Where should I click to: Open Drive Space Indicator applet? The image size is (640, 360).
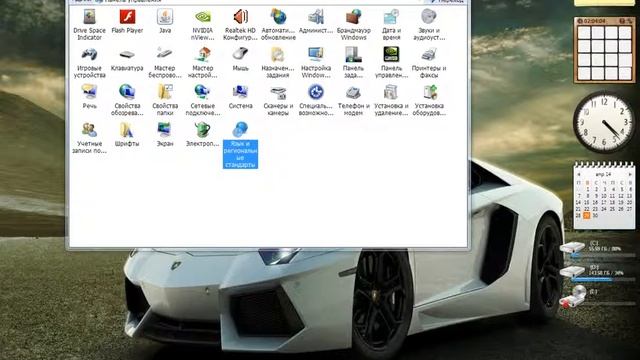click(89, 24)
